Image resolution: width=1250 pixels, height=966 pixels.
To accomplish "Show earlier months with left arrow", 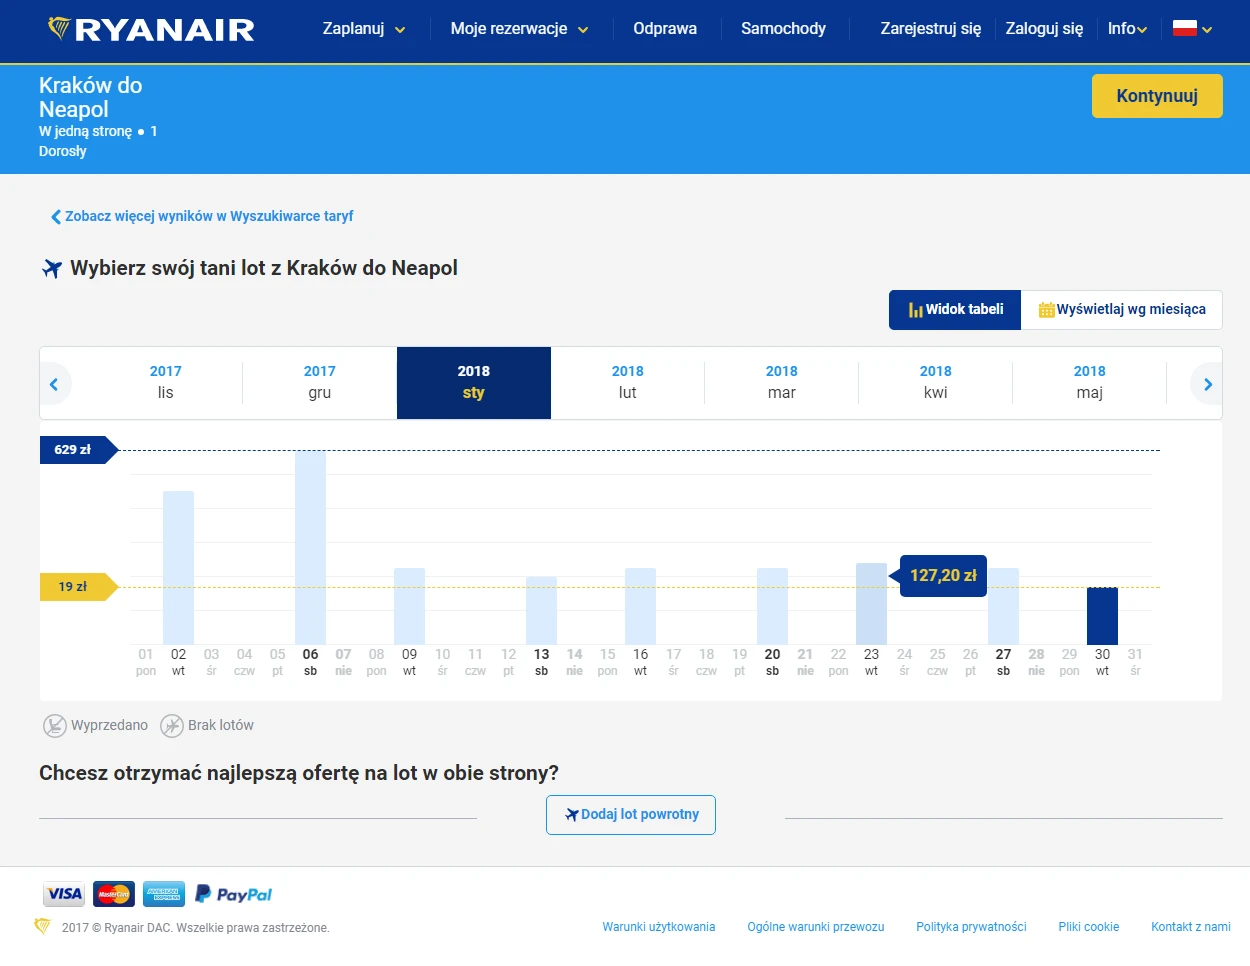I will pyautogui.click(x=54, y=384).
